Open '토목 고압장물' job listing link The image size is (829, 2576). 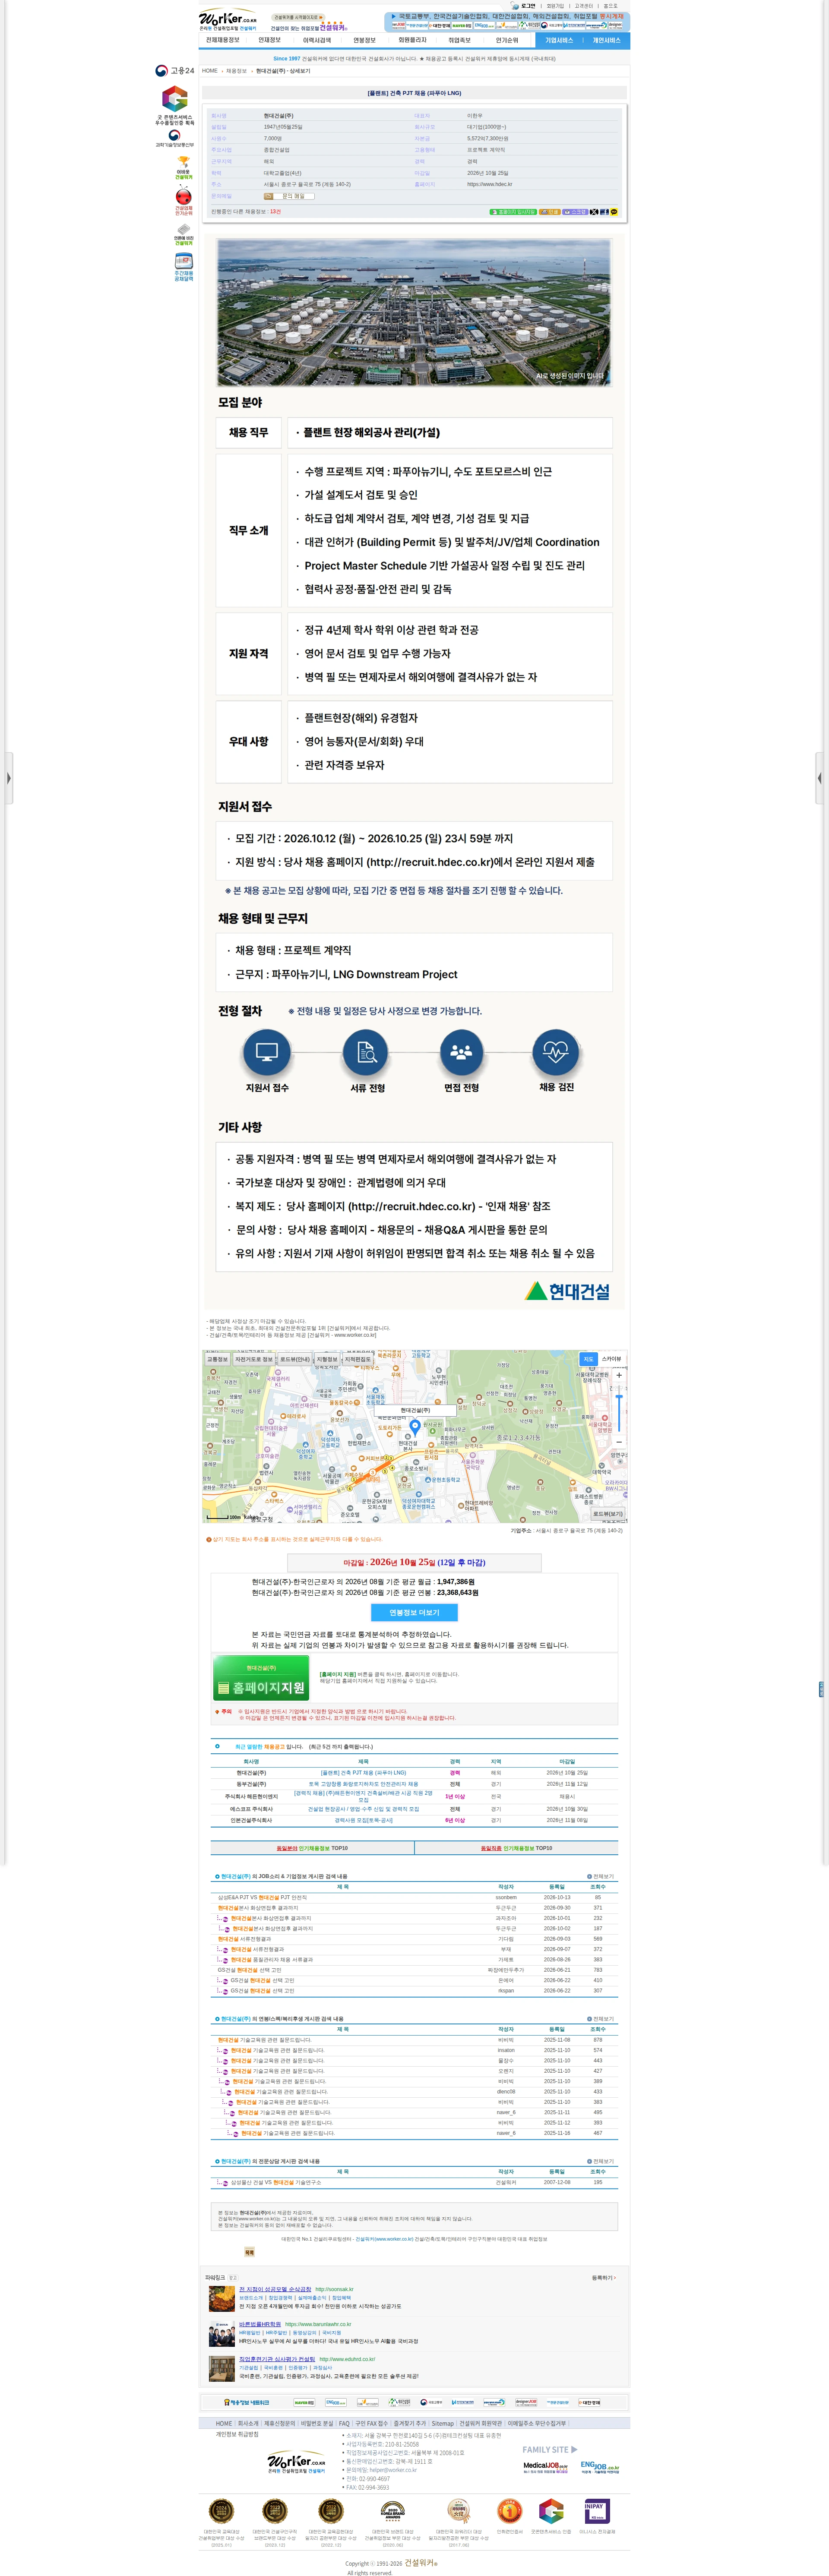coord(363,1783)
